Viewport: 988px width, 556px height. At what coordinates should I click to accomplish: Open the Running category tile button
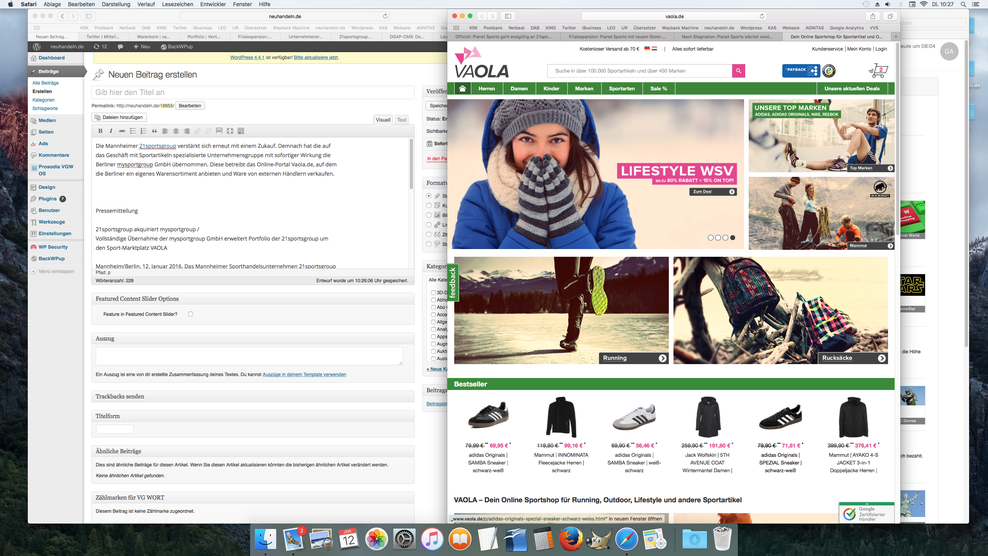633,358
